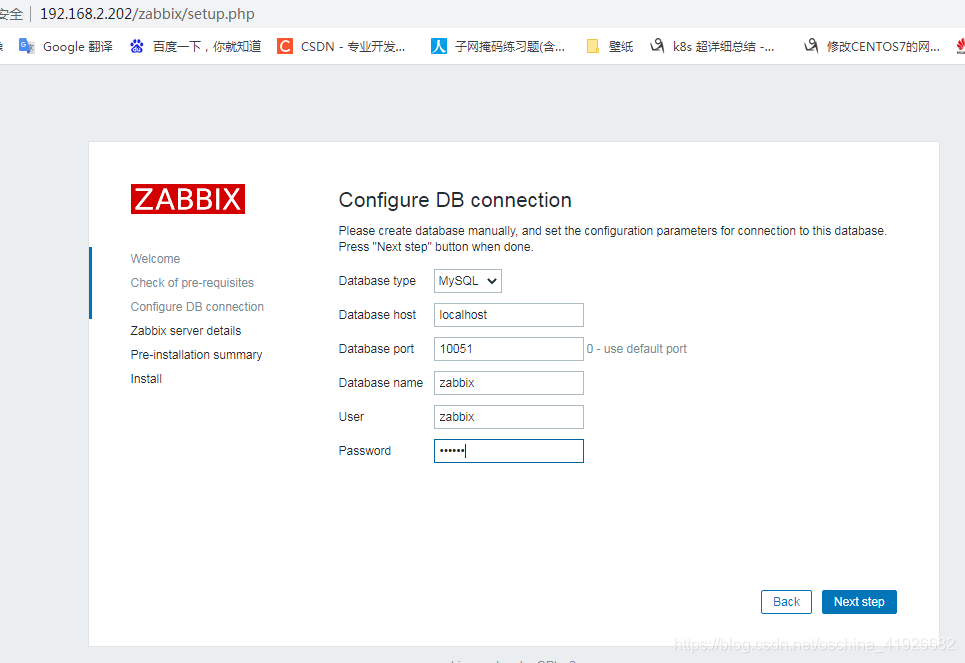Click the 修改CENTOS7的网 bookmark icon
Screen dimensions: 965x663
point(811,46)
